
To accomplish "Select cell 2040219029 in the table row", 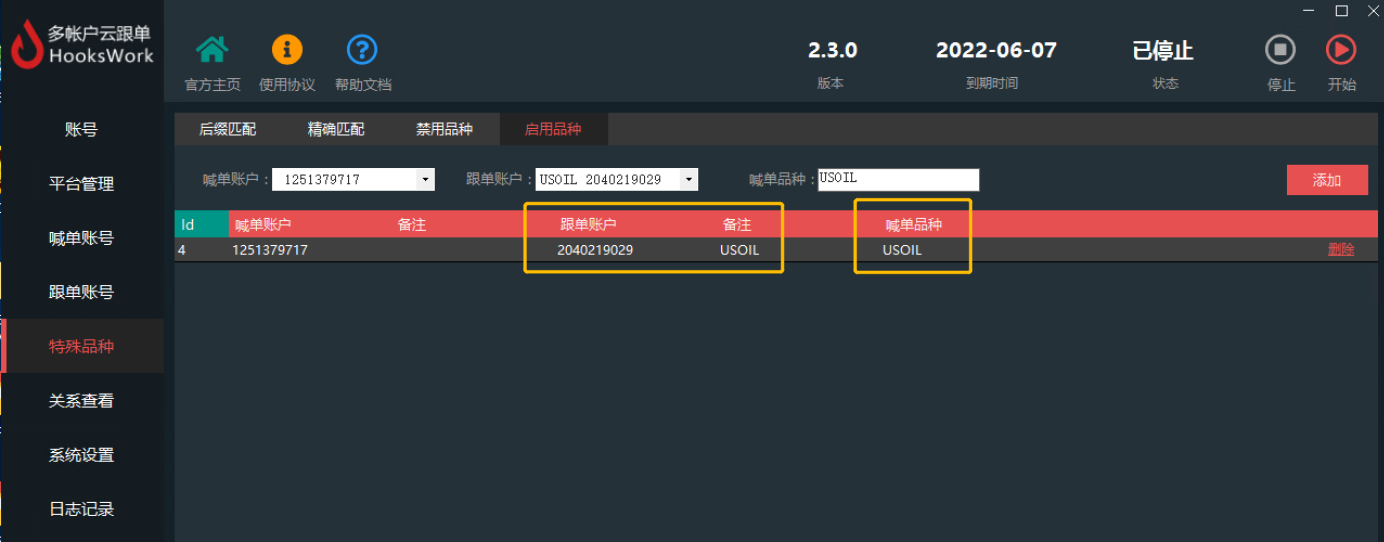I will click(595, 250).
